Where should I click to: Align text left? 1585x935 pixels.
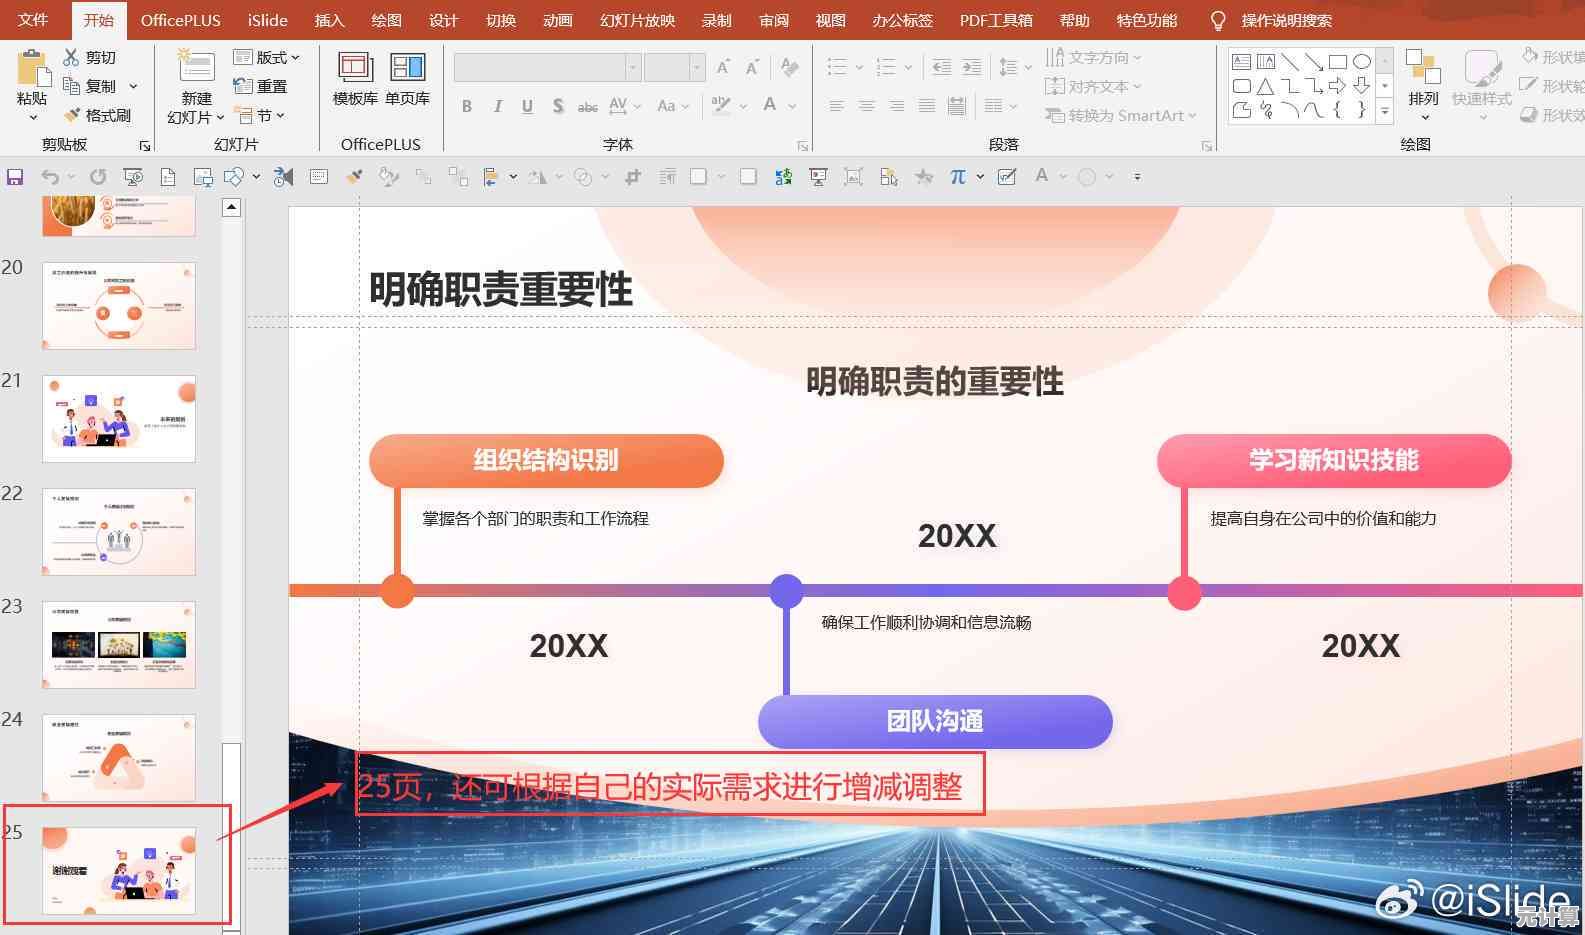click(x=837, y=105)
